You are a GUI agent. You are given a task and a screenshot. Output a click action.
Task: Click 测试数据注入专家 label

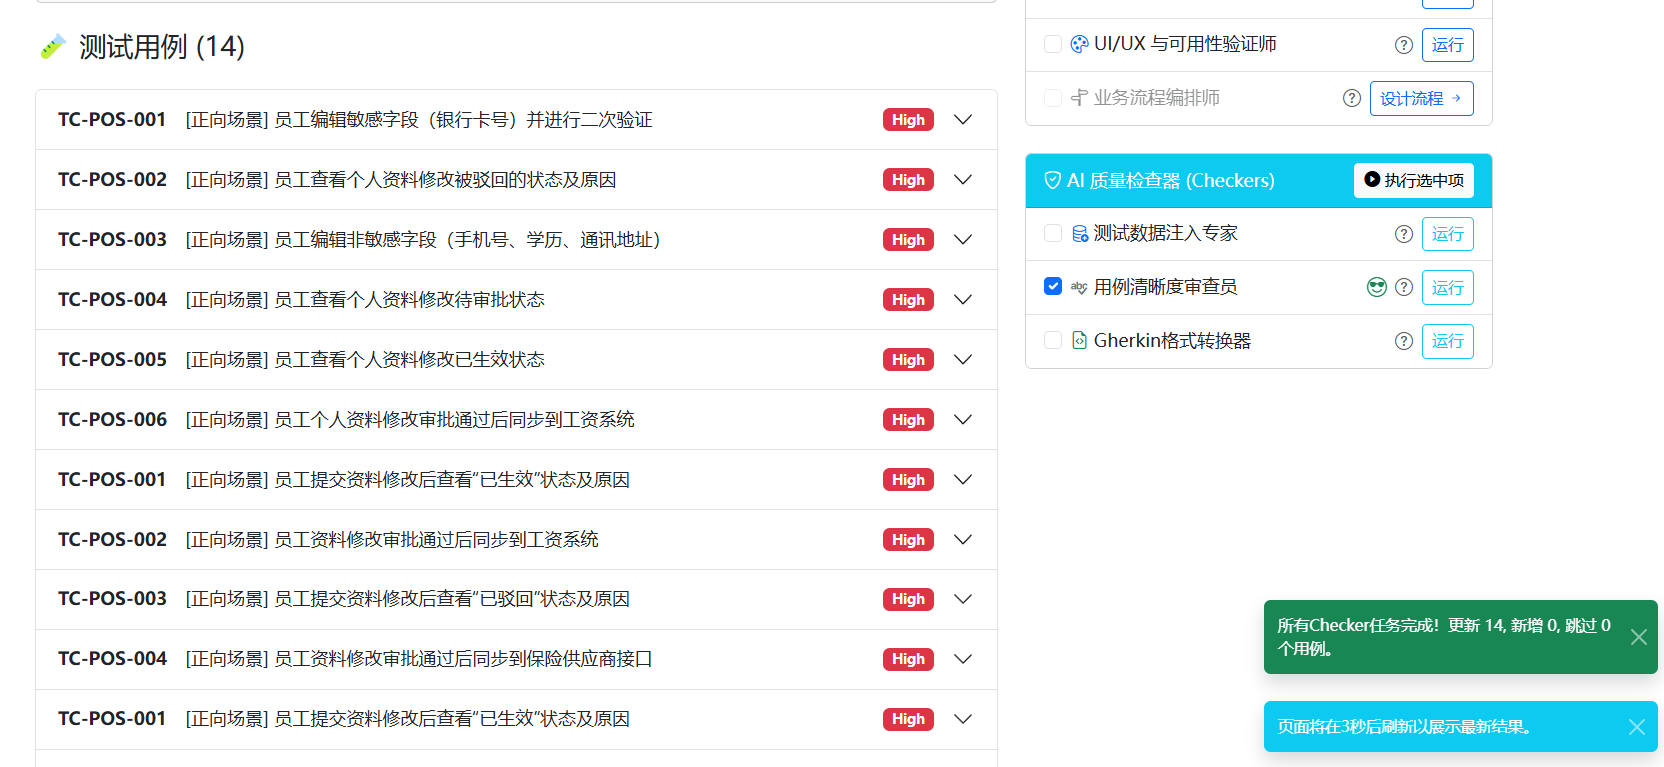pyautogui.click(x=1165, y=233)
